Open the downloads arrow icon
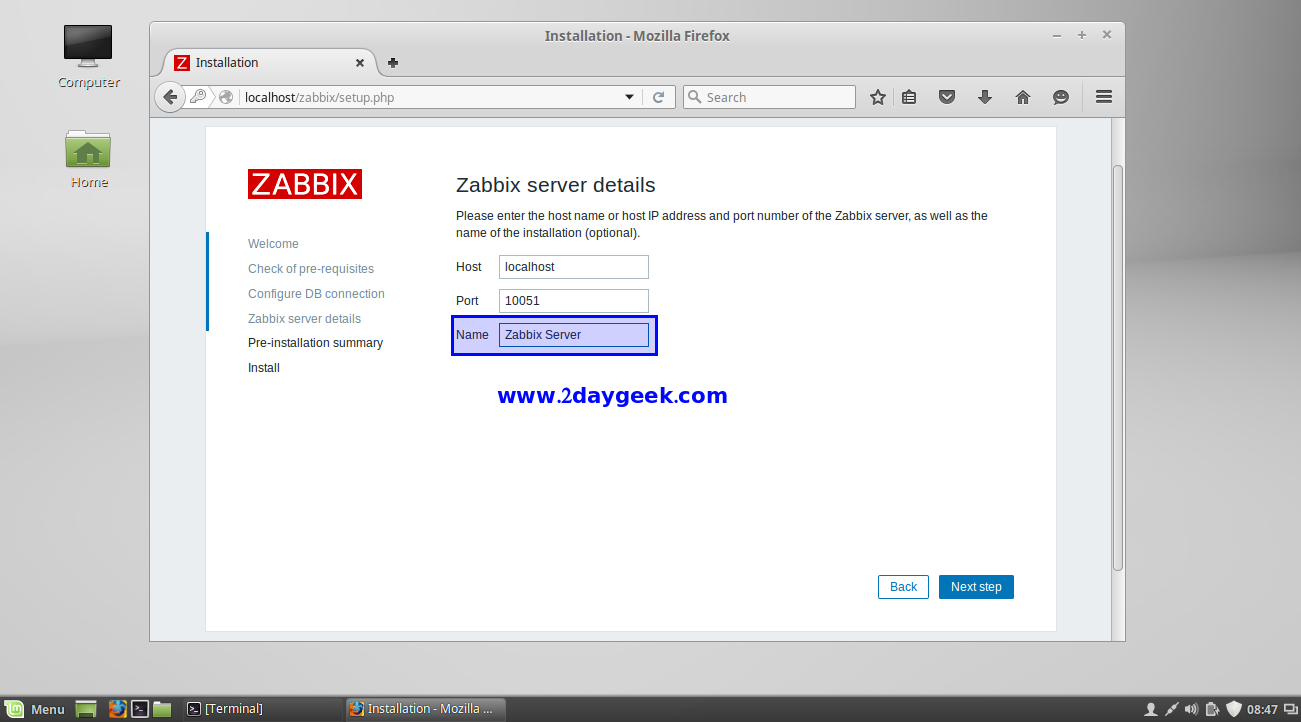 (985, 97)
